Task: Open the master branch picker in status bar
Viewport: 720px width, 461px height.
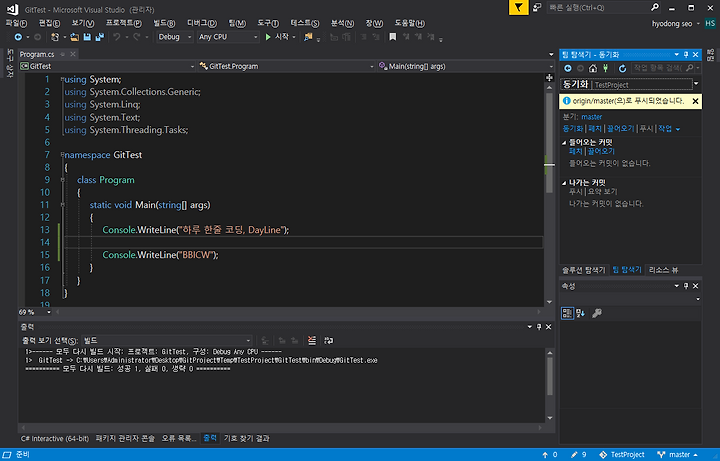Action: (x=677, y=455)
